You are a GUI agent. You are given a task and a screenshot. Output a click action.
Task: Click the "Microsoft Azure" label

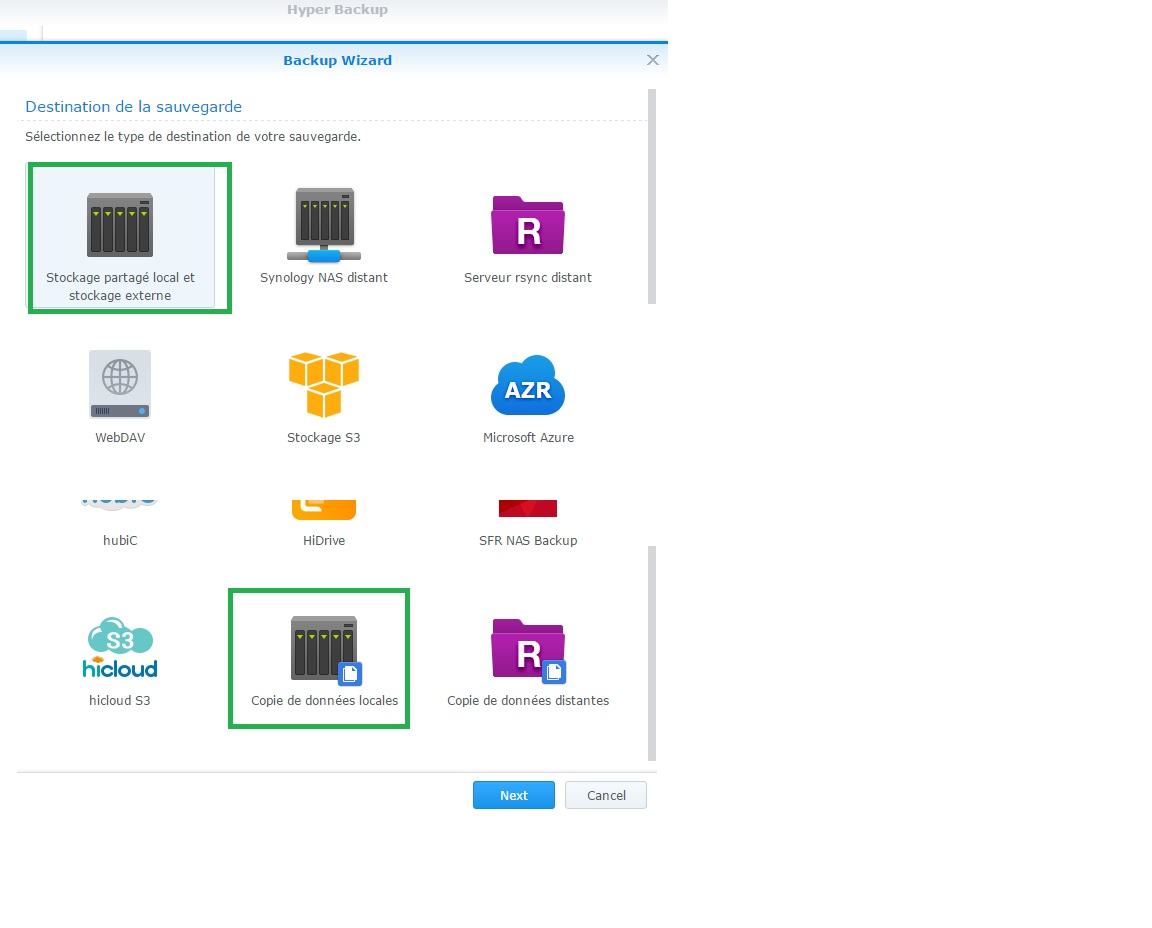coord(528,438)
